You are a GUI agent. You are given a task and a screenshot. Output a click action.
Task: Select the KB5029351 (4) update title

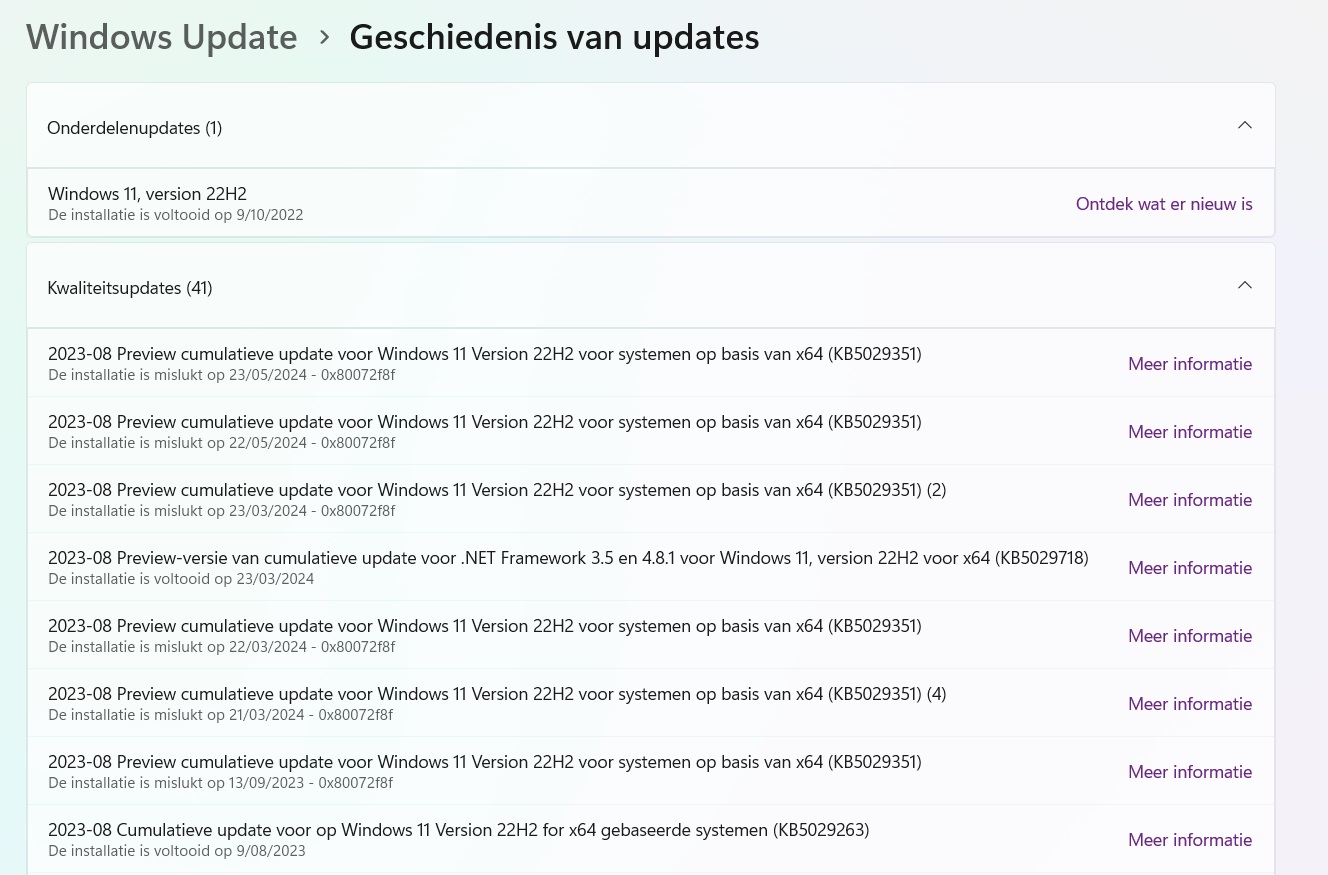click(x=497, y=694)
